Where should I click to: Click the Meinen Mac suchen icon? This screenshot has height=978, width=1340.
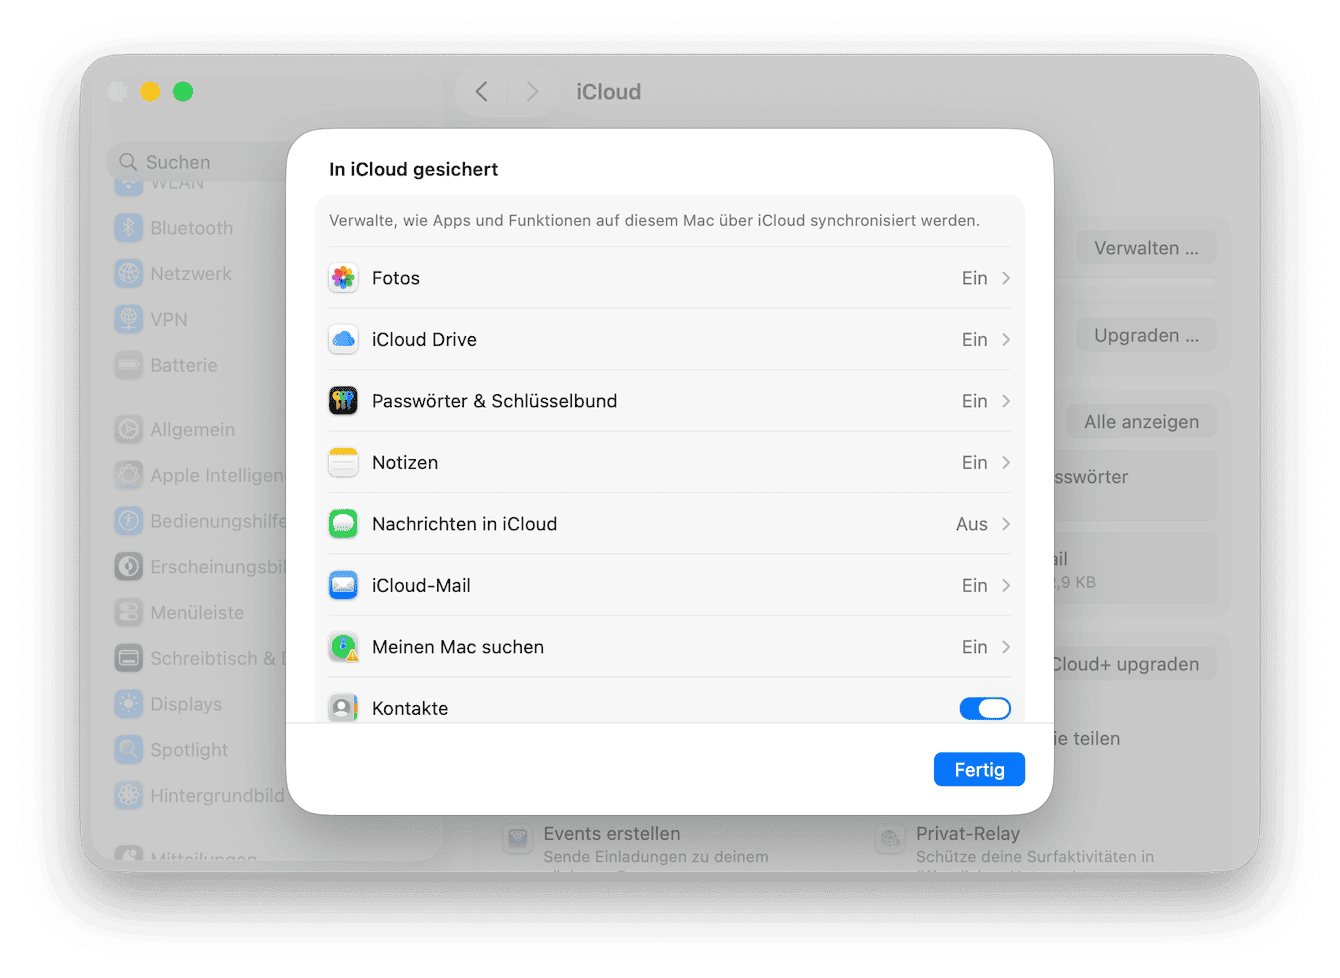click(x=343, y=647)
